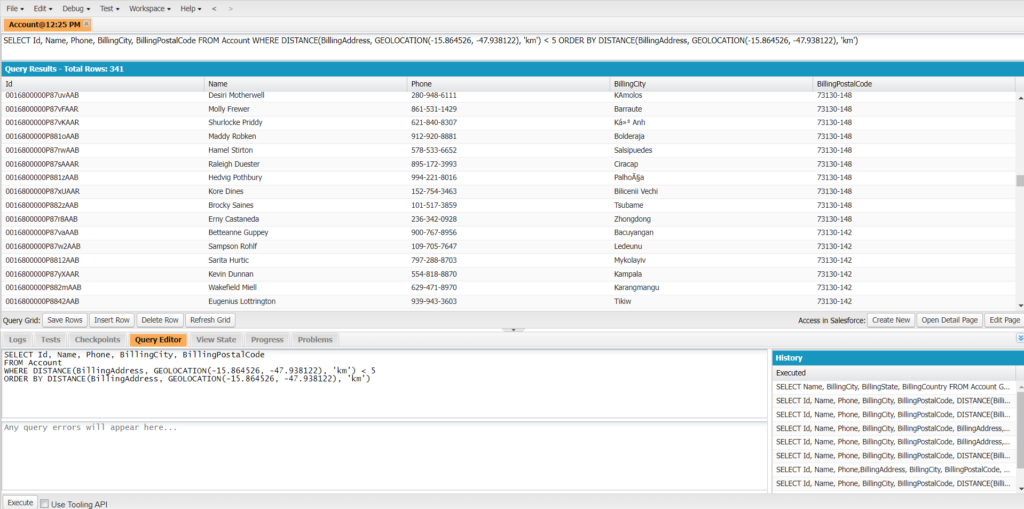Viewport: 1024px width, 509px height.
Task: Click Create New button
Action: click(x=891, y=320)
